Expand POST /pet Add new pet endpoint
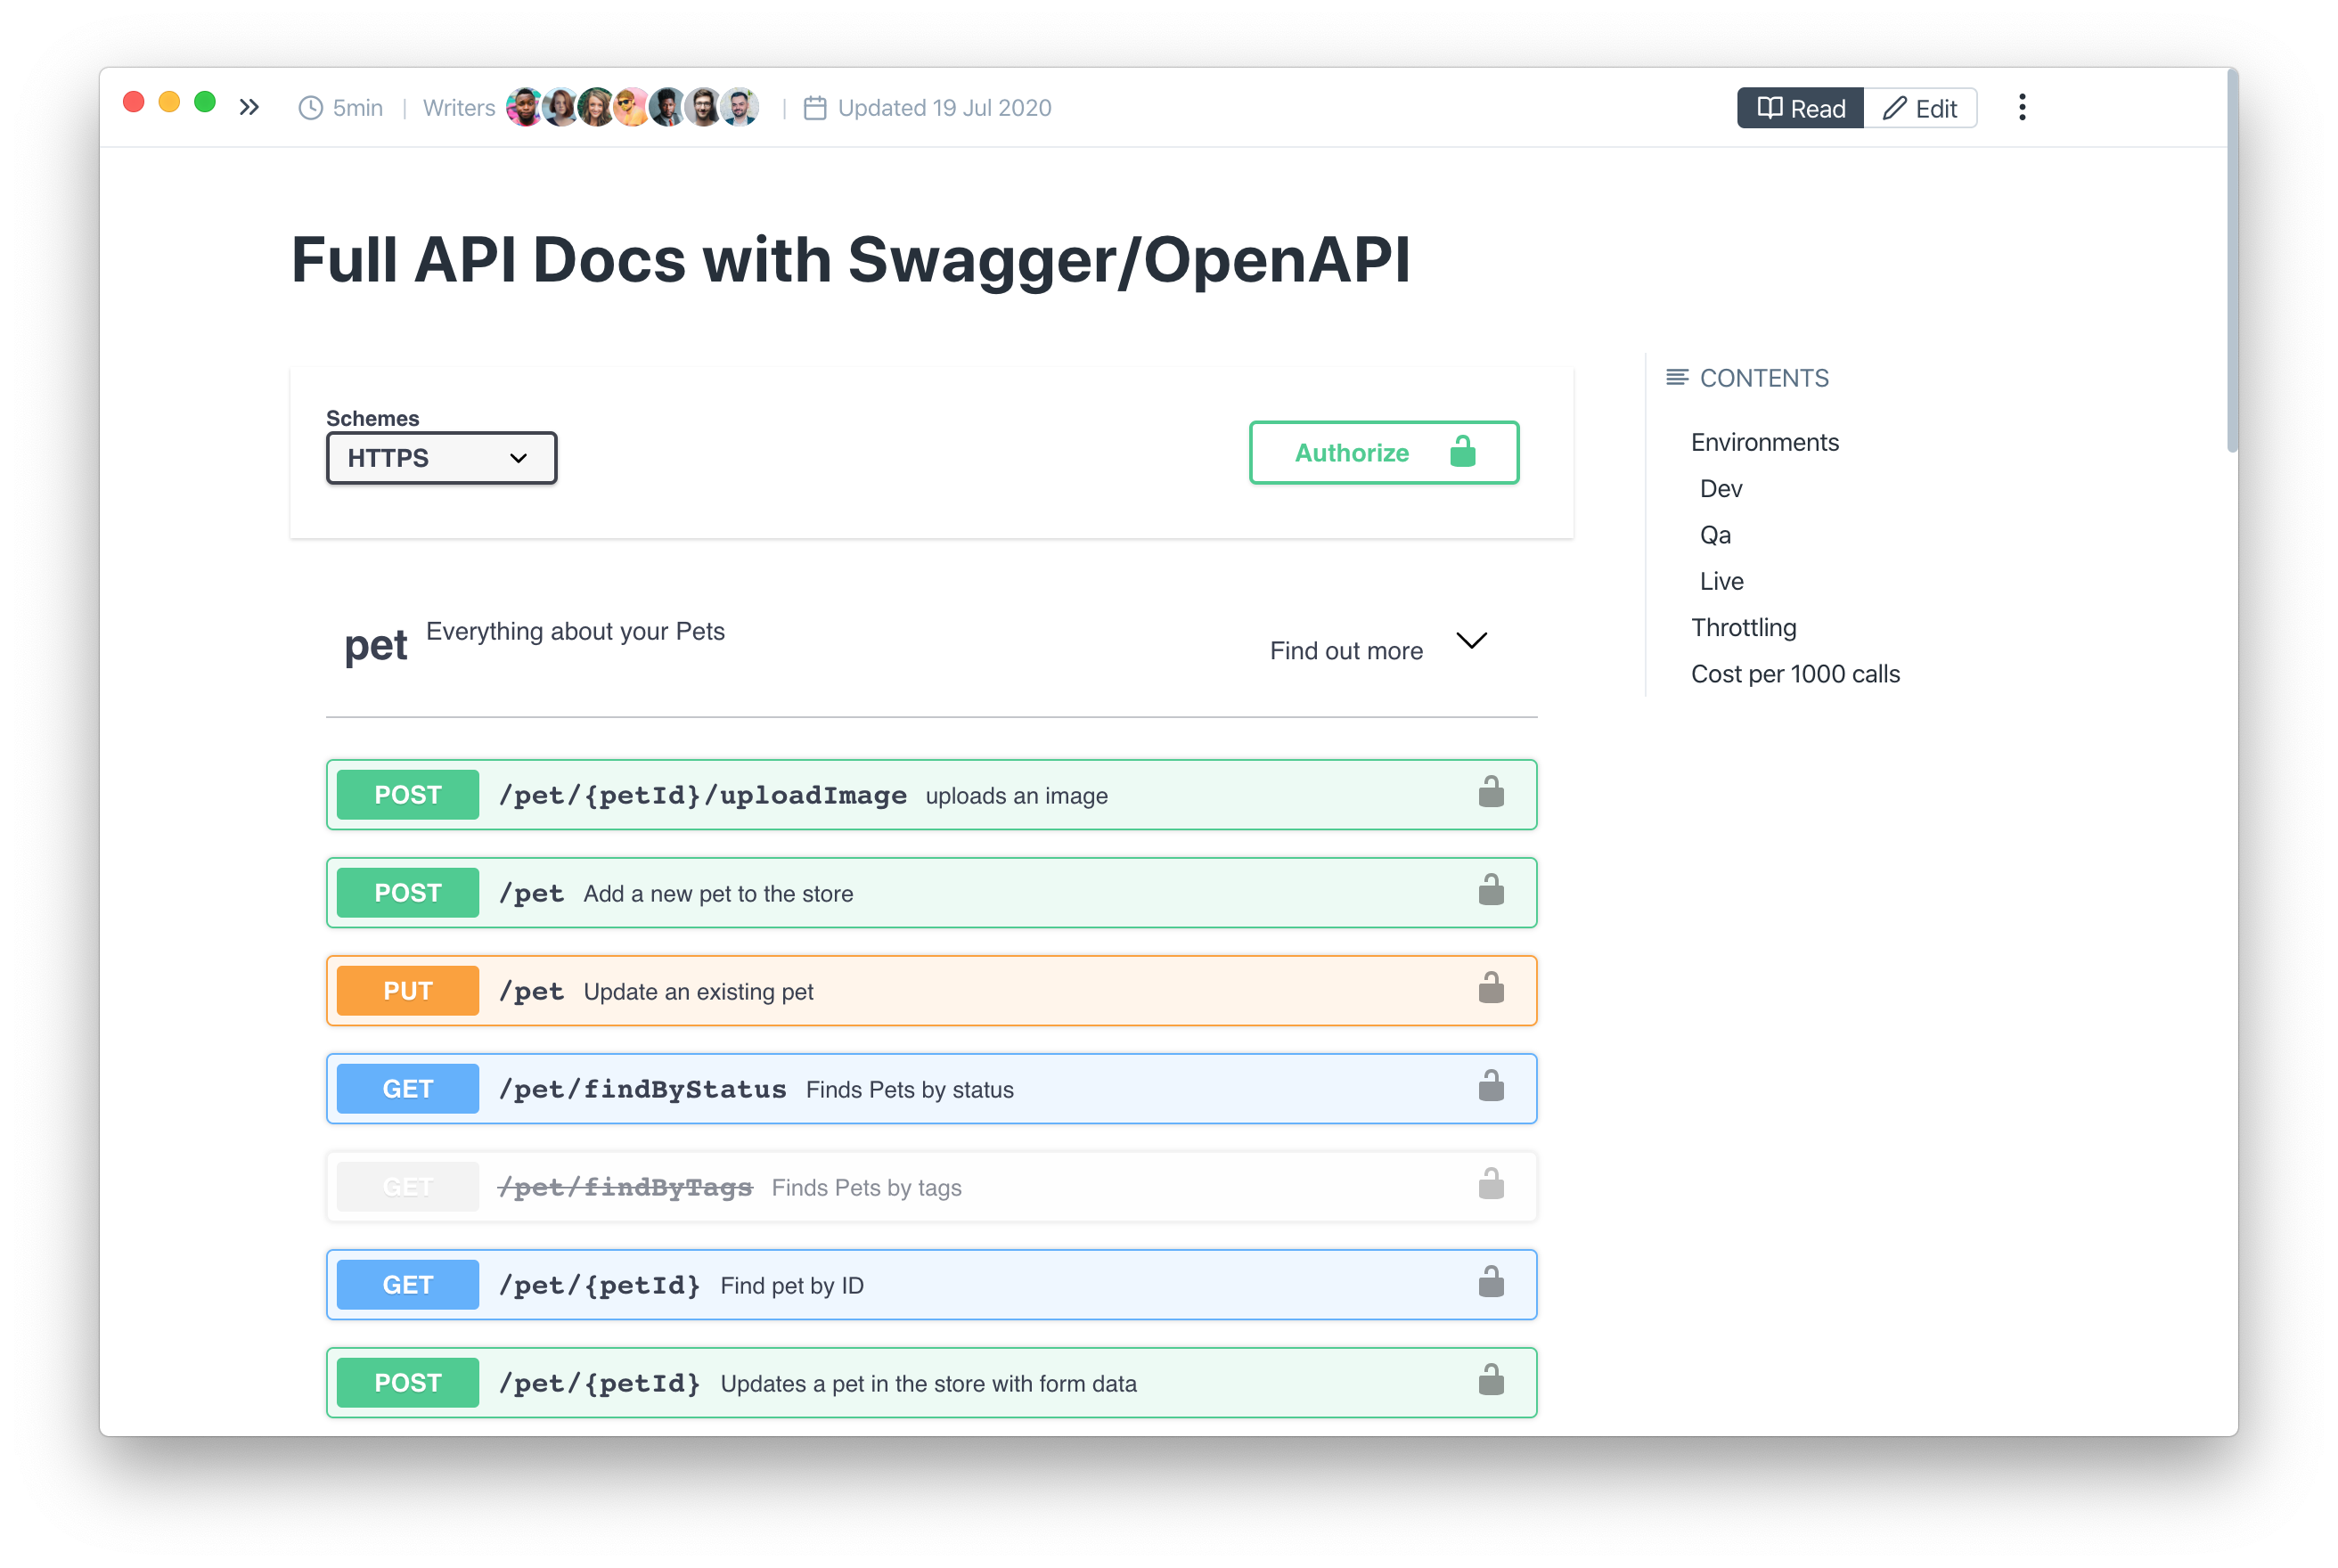This screenshot has height=1568, width=2338. pos(931,893)
